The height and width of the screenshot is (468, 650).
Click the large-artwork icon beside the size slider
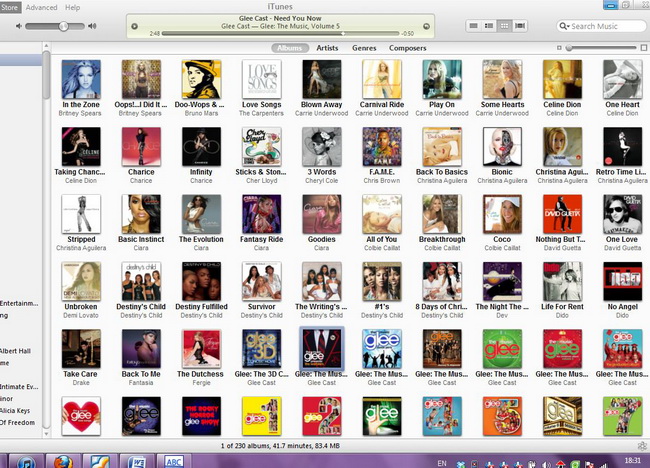tap(644, 48)
